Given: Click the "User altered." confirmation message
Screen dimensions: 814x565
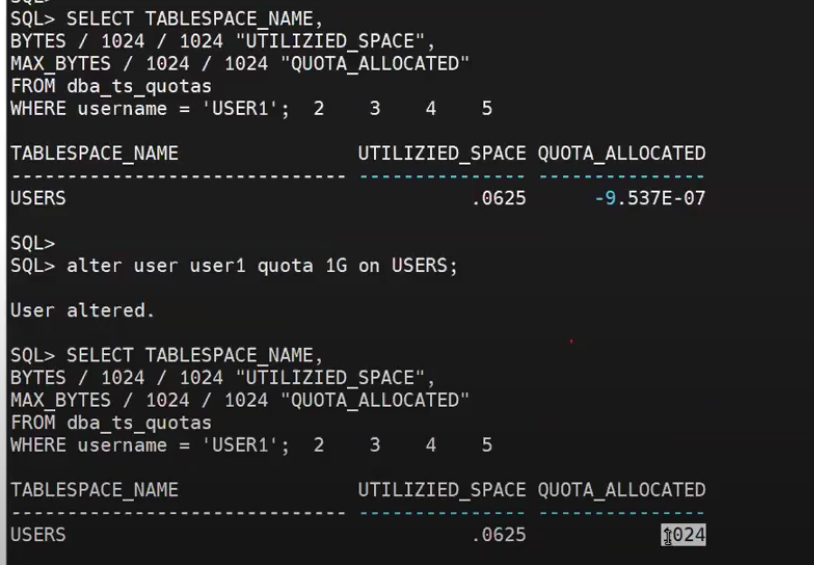Looking at the screenshot, I should 83,310.
